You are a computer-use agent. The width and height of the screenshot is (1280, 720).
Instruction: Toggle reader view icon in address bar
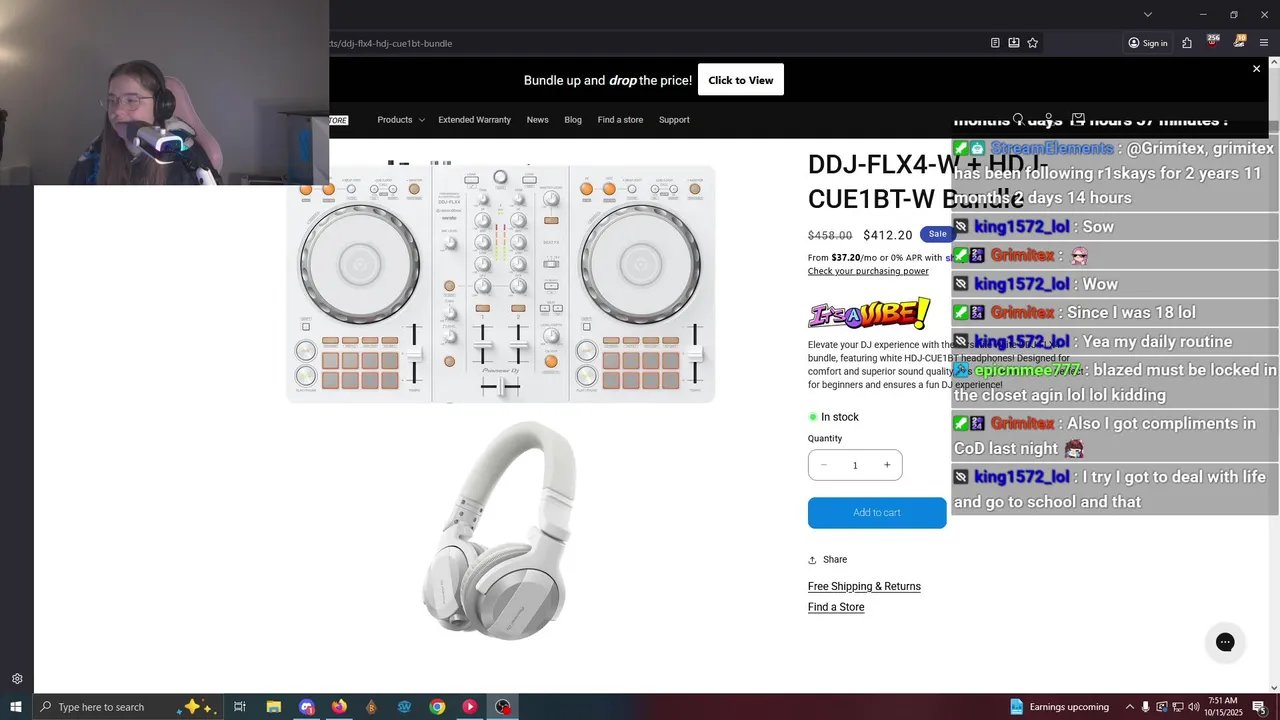pos(995,43)
